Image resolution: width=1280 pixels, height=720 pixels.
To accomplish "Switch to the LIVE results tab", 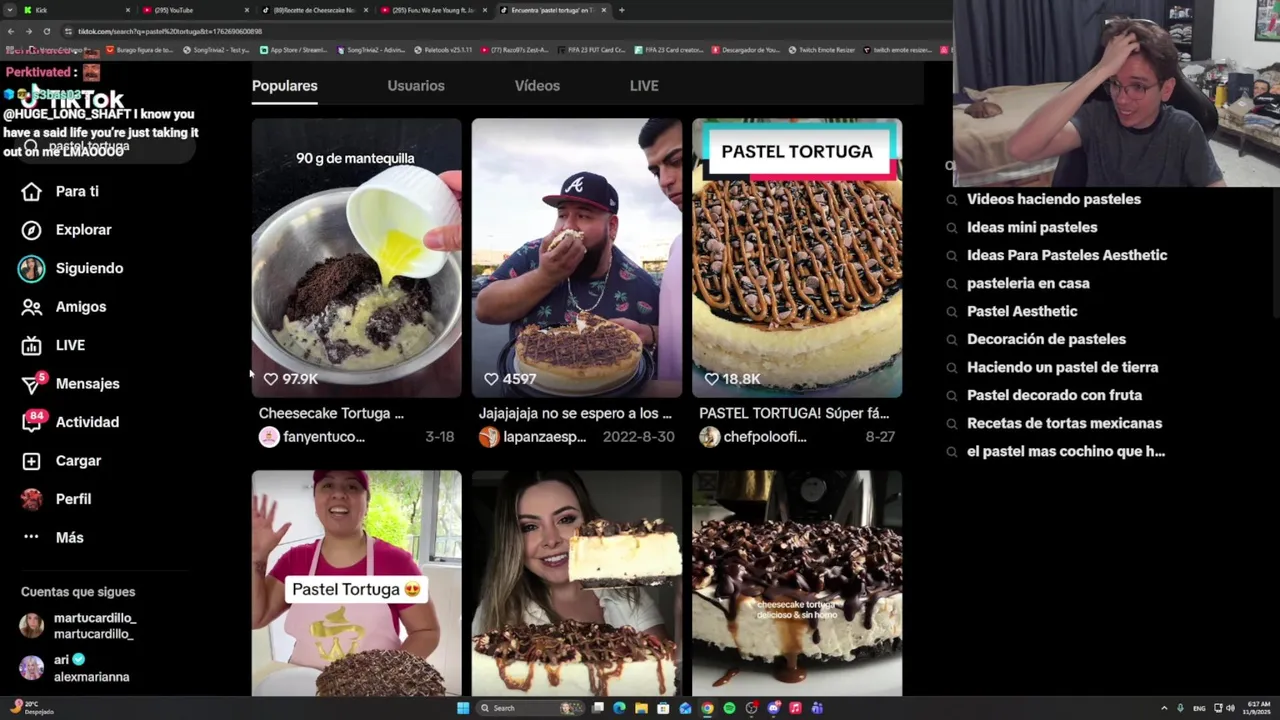I will (644, 86).
